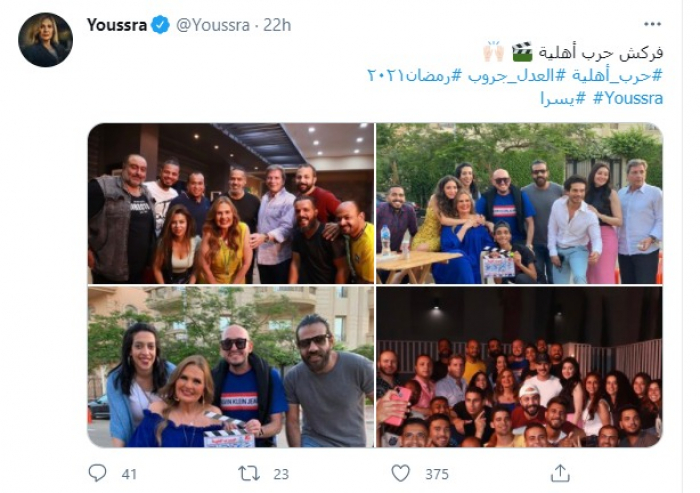Open the @Youssra handle link
Screen dimensions: 700x493
[x=213, y=25]
